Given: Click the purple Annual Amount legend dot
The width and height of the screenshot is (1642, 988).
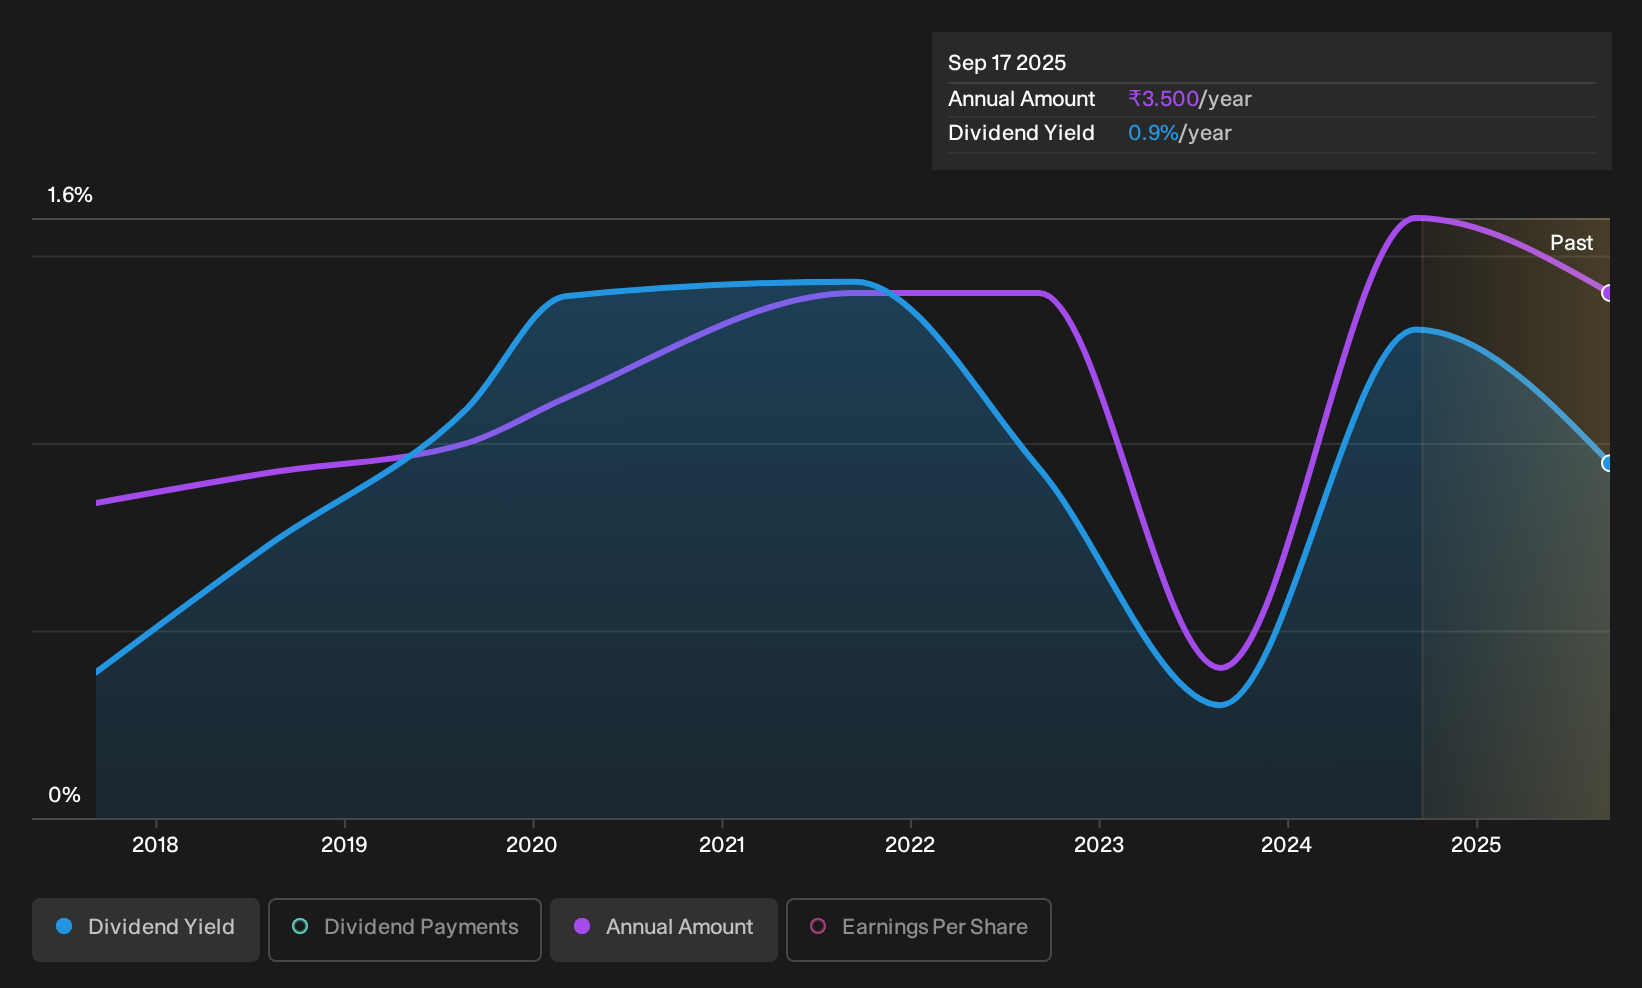Looking at the screenshot, I should [x=582, y=927].
